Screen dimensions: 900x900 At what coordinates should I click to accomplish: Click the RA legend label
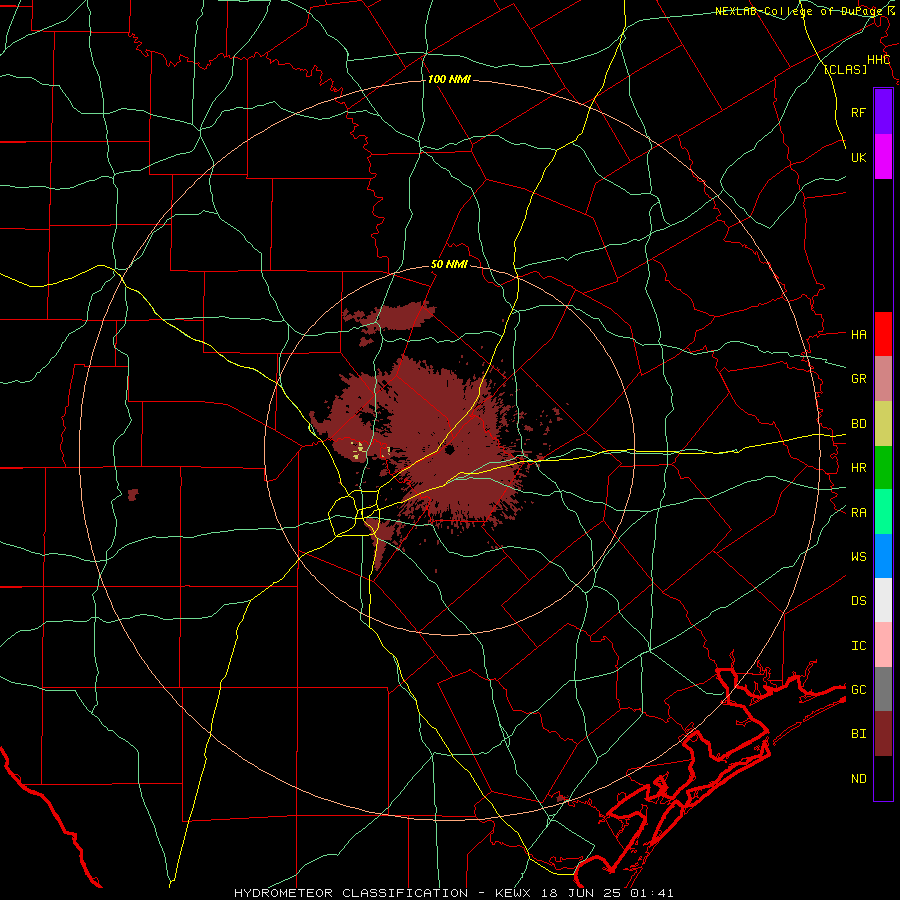click(858, 513)
